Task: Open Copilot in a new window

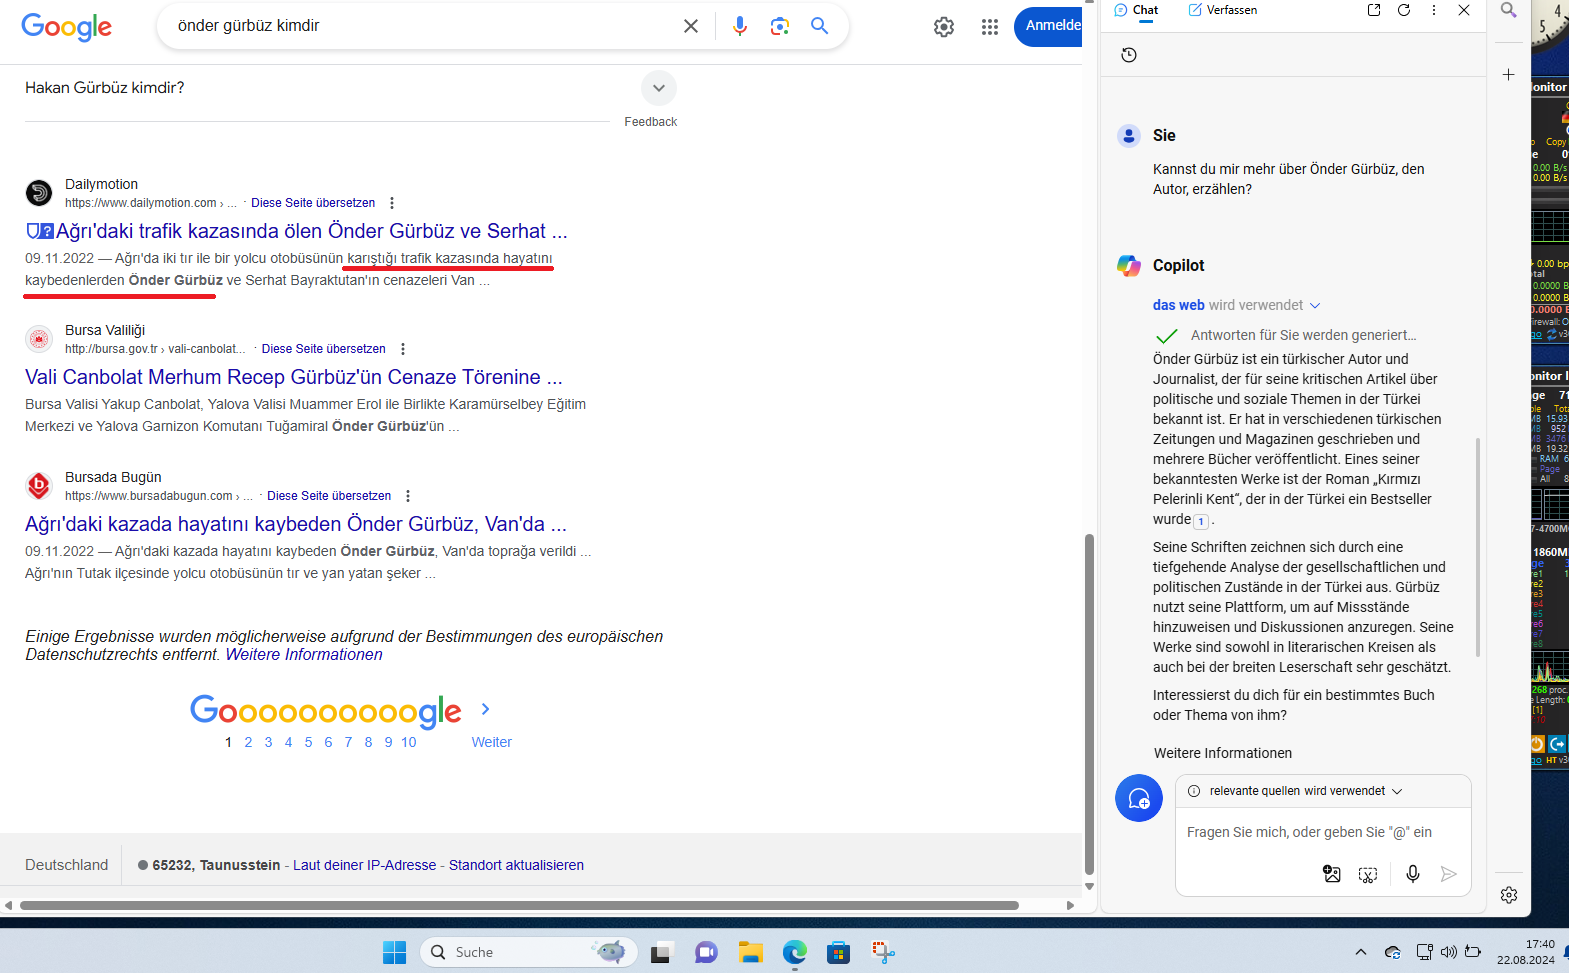Action: [x=1374, y=10]
